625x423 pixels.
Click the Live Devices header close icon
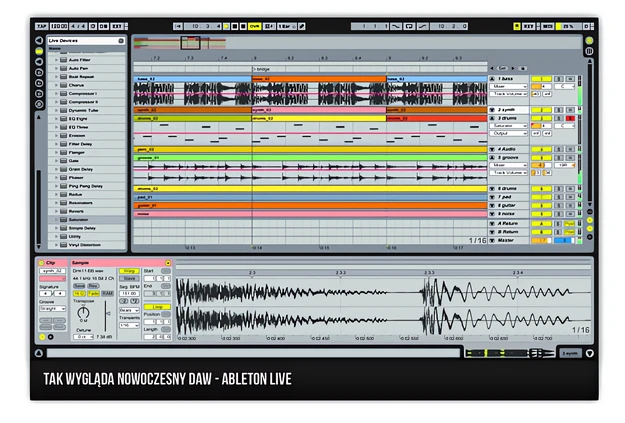tap(121, 41)
